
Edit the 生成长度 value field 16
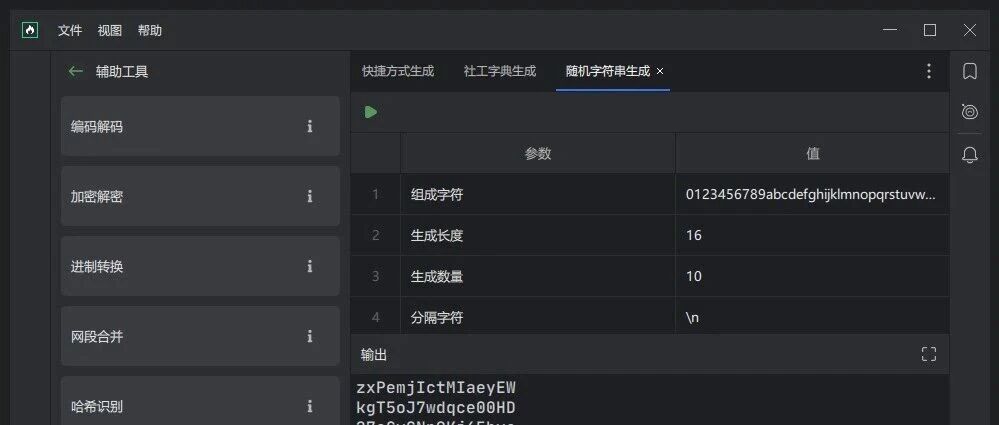coord(812,235)
